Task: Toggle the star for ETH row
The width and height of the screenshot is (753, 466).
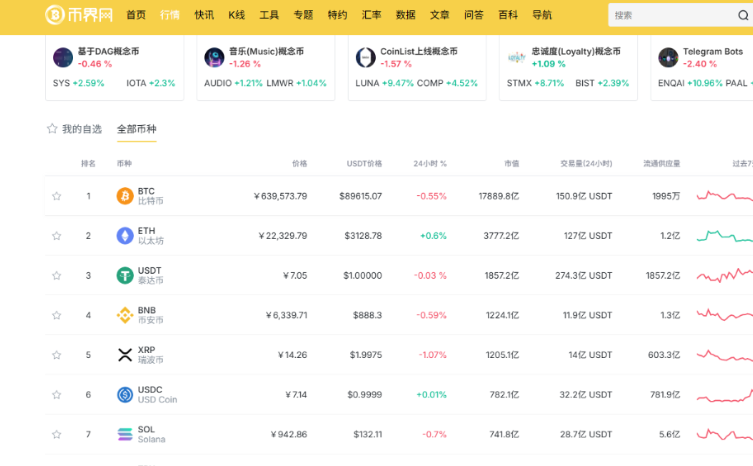Action: tap(57, 236)
